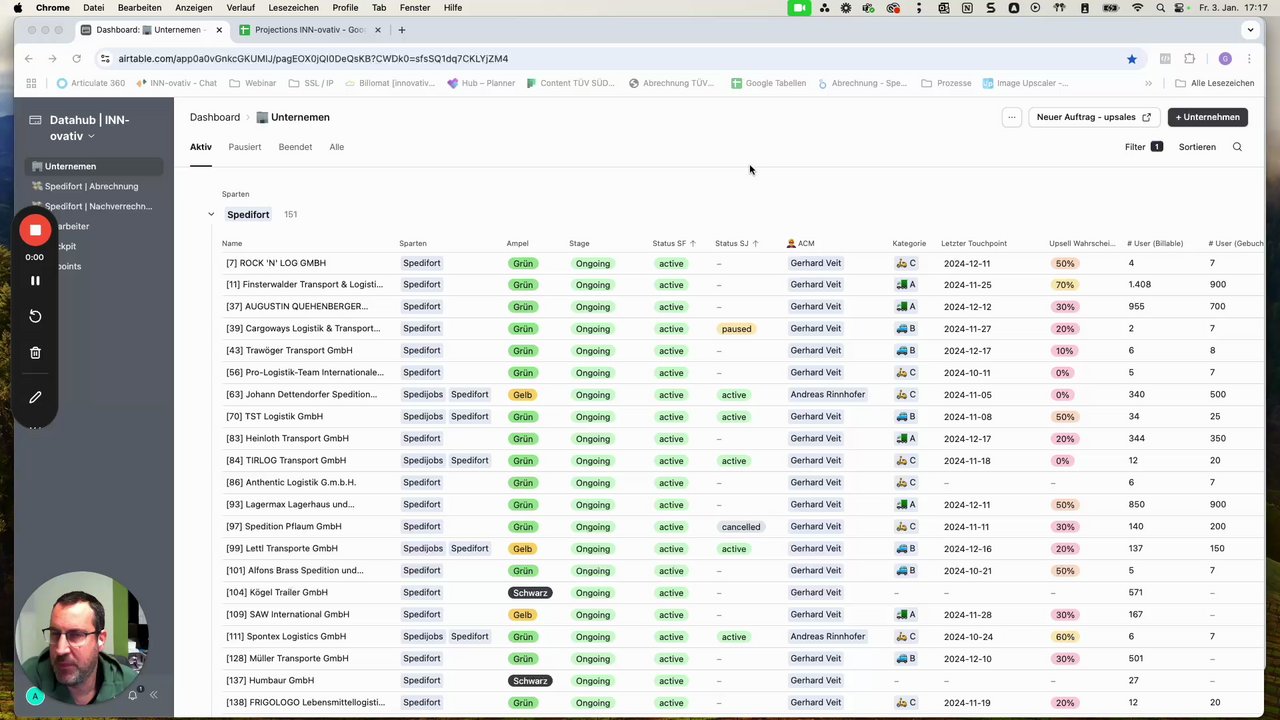Select the pen drawing tool in overlay
Image resolution: width=1280 pixels, height=720 pixels.
pyautogui.click(x=35, y=397)
